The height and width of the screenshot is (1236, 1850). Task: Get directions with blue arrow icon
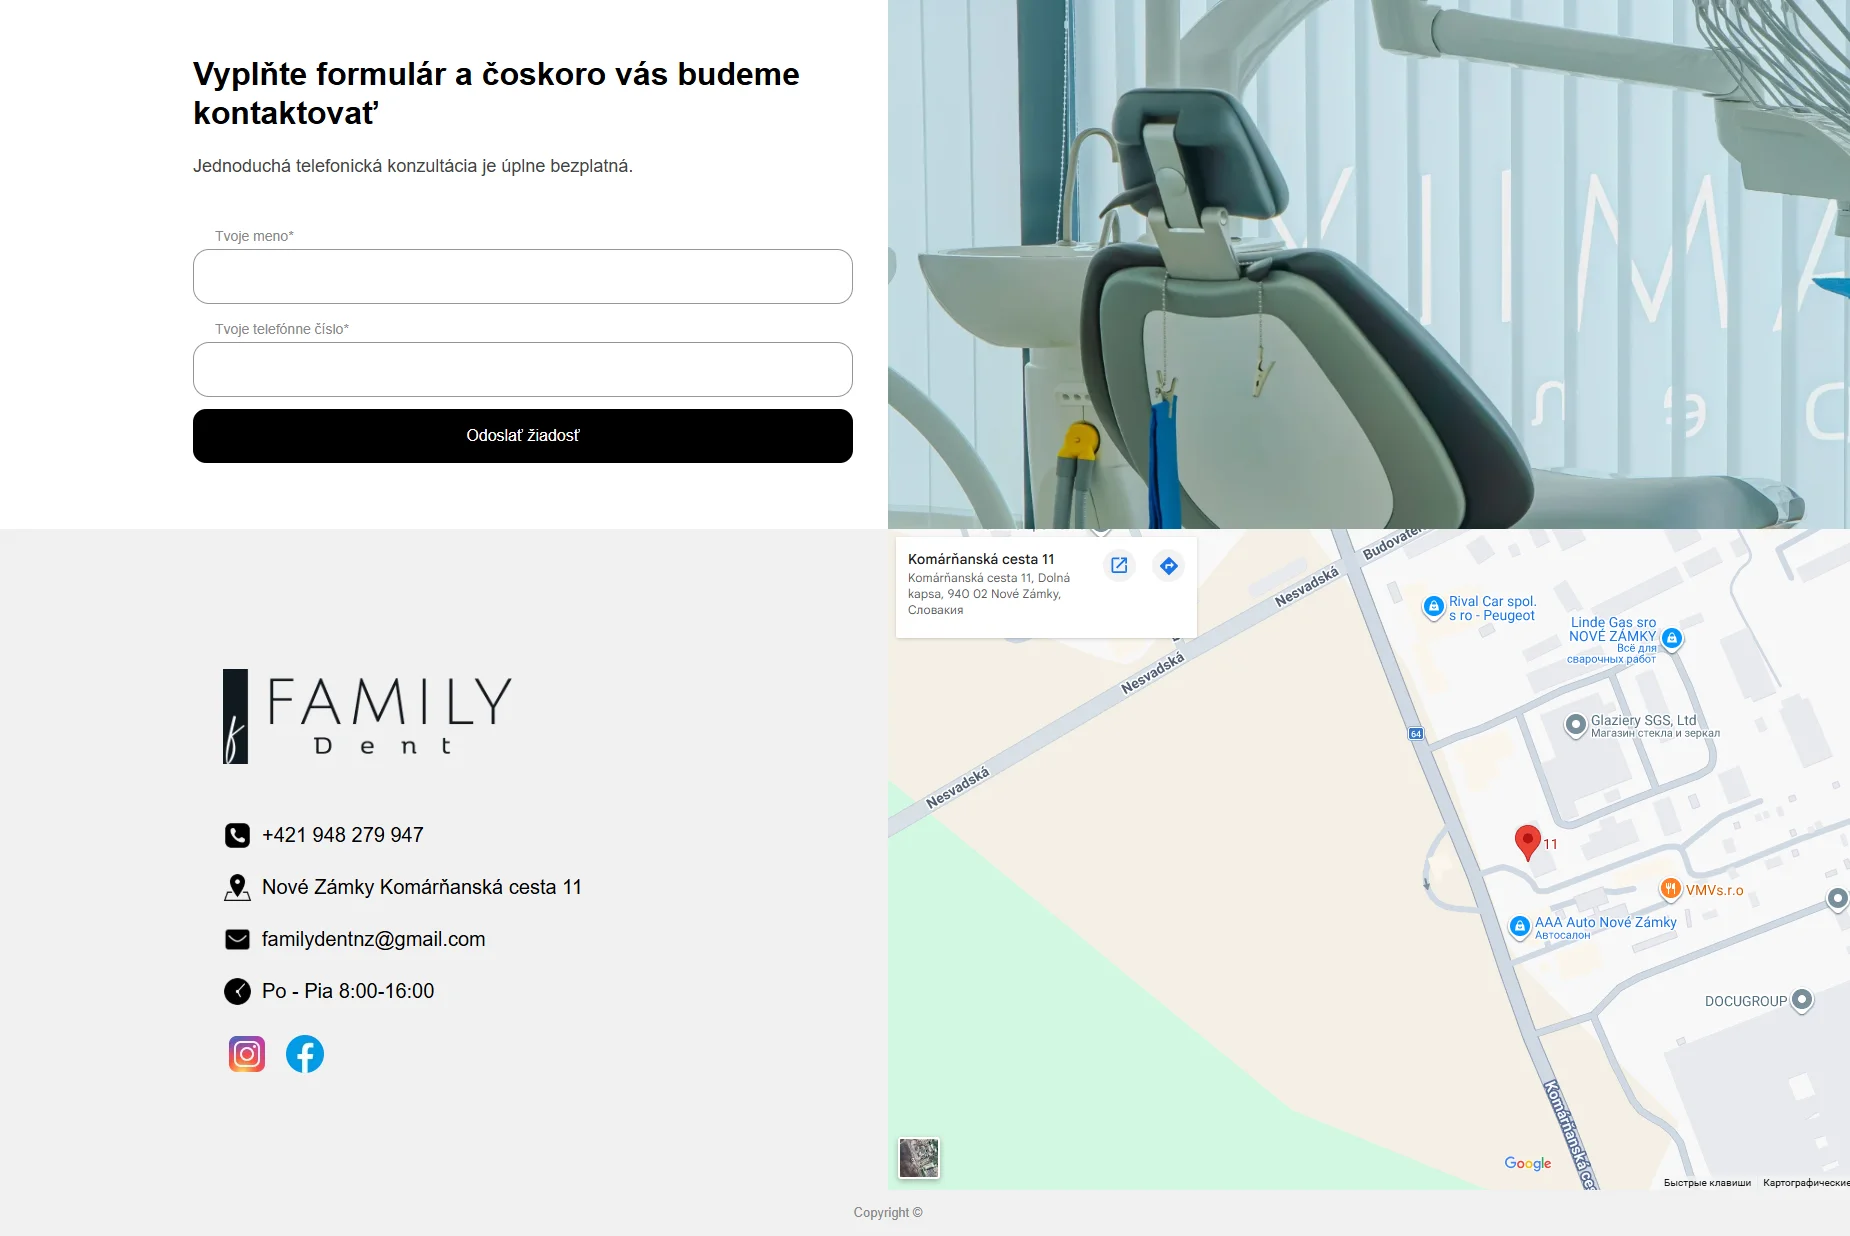(1169, 565)
